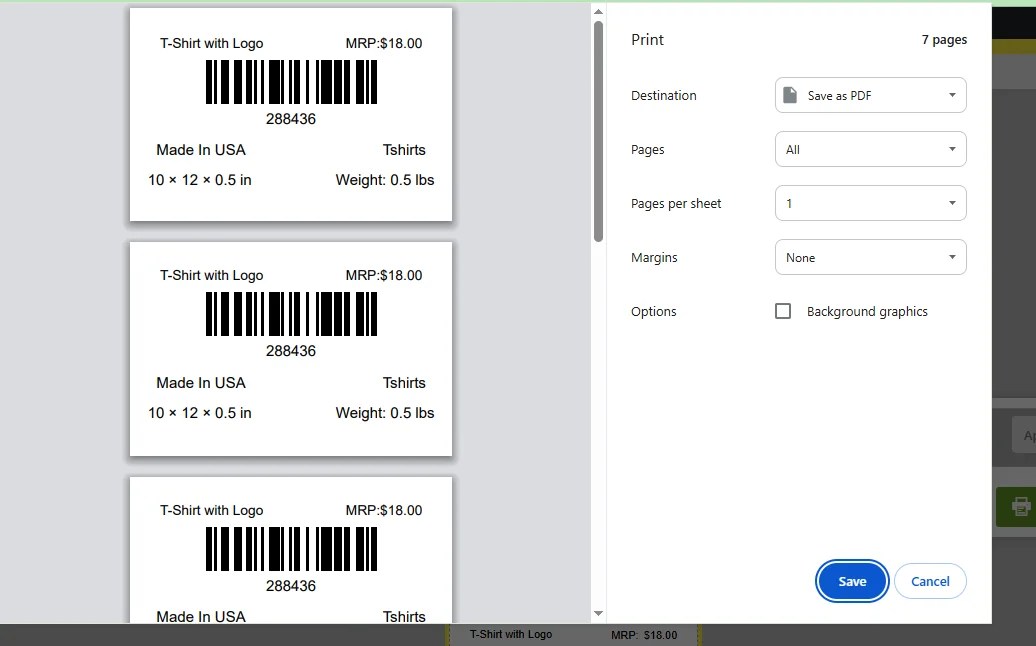The image size is (1036, 646).
Task: Select the third label preview page
Action: 291,550
